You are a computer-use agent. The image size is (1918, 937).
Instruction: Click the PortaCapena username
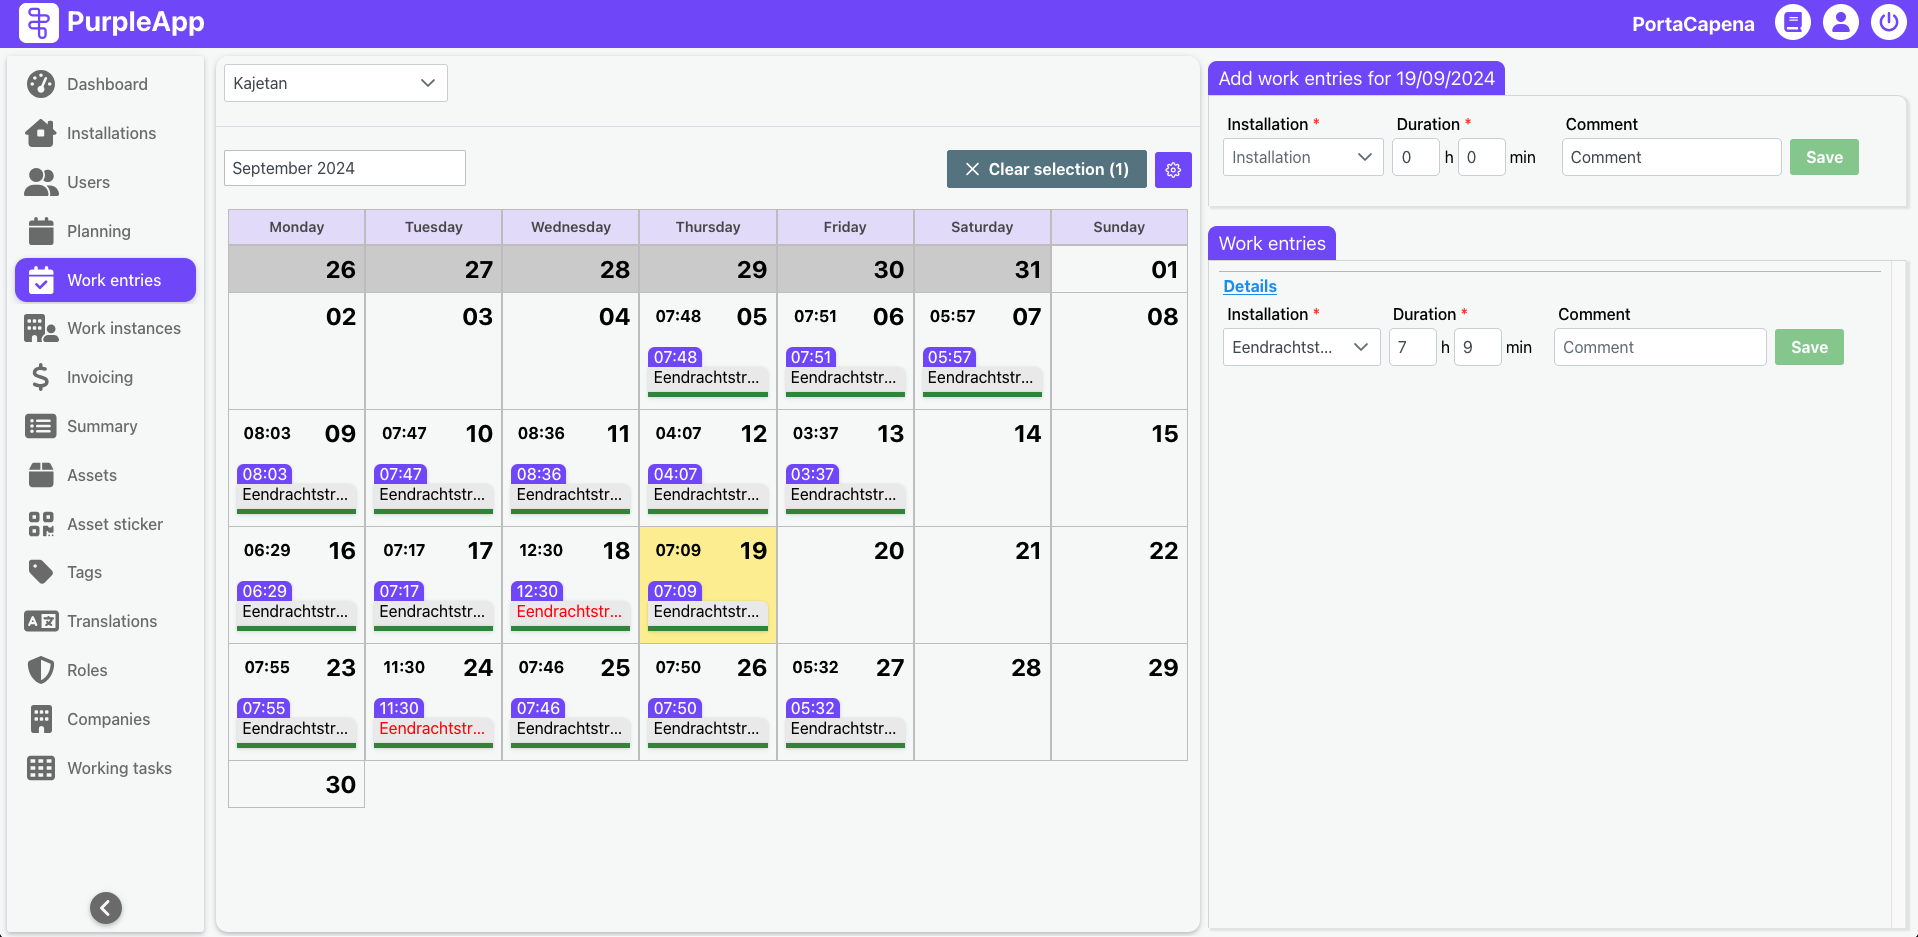tap(1693, 23)
